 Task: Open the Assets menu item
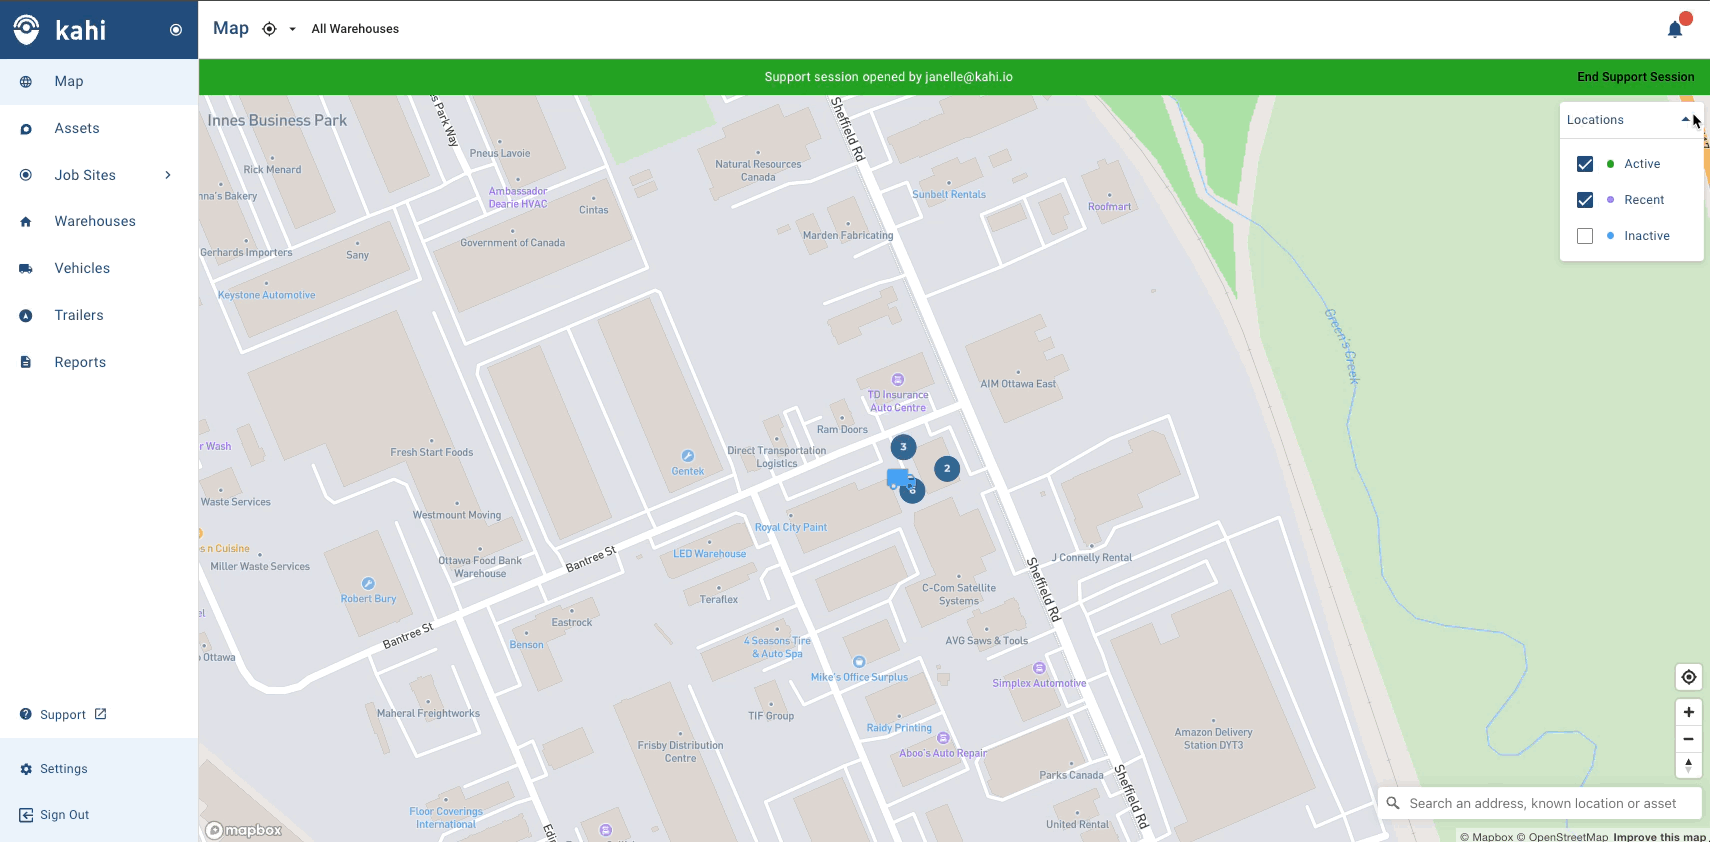pos(99,128)
